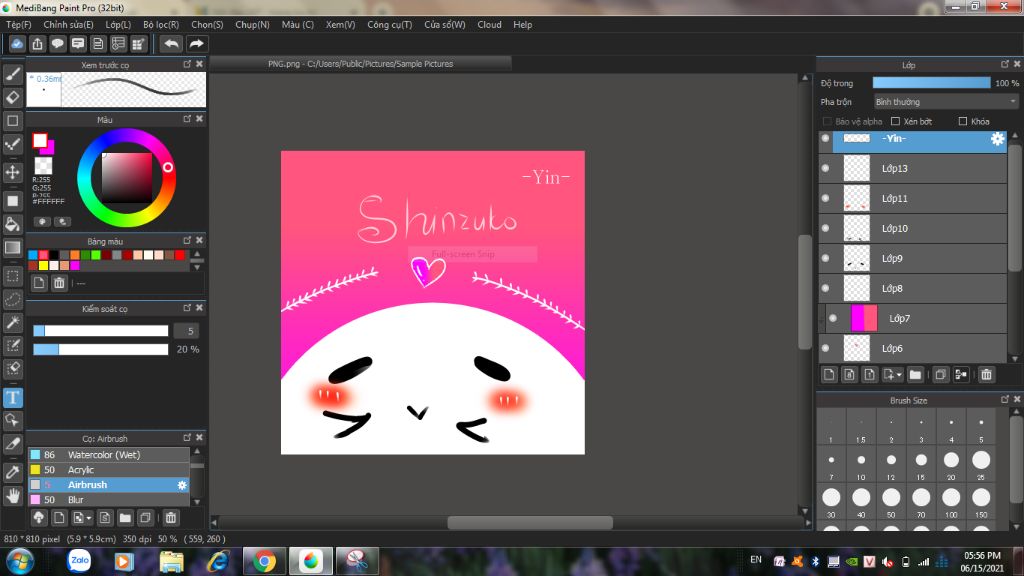Click the Redo arrow in toolbar
The height and width of the screenshot is (576, 1024).
196,44
